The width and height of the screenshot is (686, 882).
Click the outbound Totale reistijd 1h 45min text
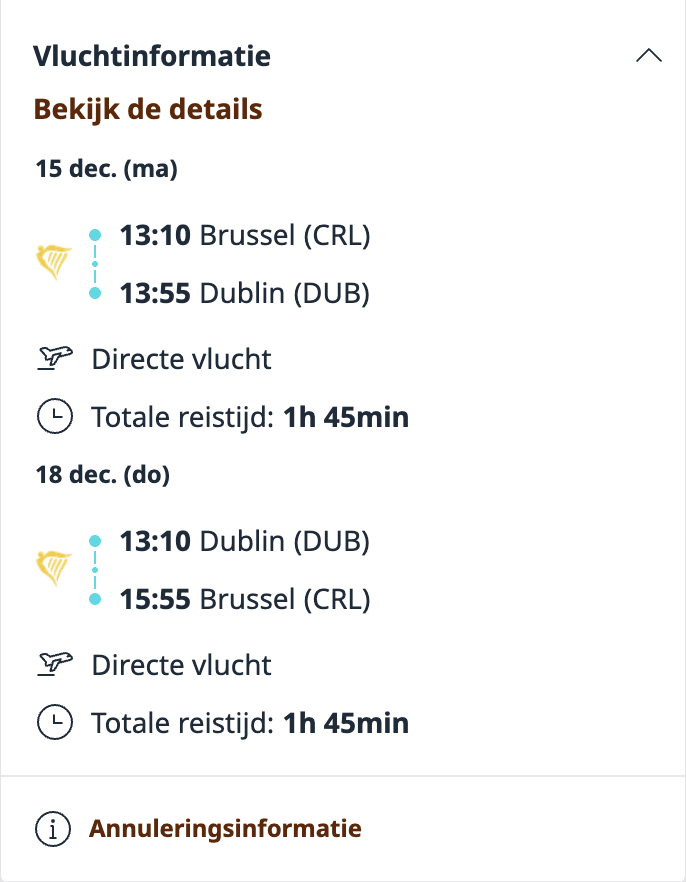click(x=250, y=416)
